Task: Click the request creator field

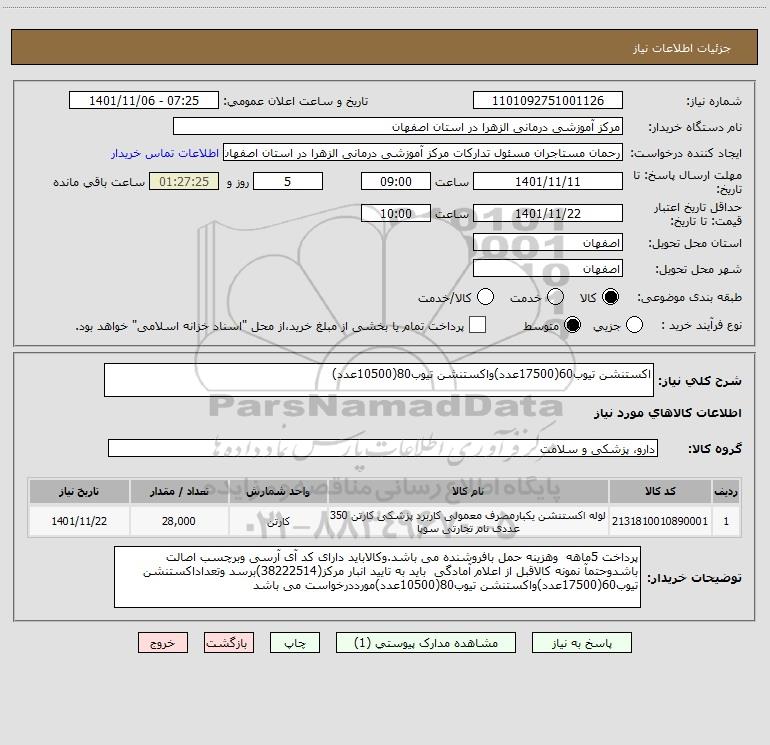Action: [423, 153]
